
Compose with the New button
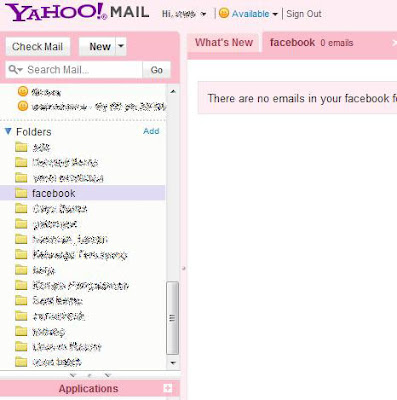point(97,47)
